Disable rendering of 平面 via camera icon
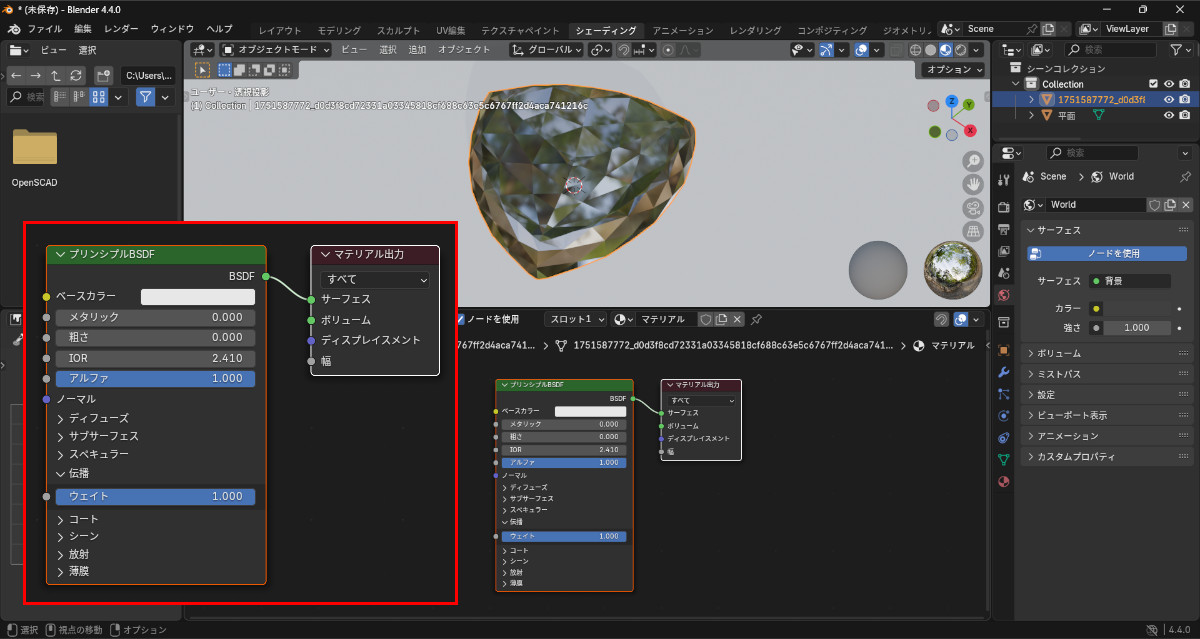The height and width of the screenshot is (639, 1200). click(x=1185, y=115)
